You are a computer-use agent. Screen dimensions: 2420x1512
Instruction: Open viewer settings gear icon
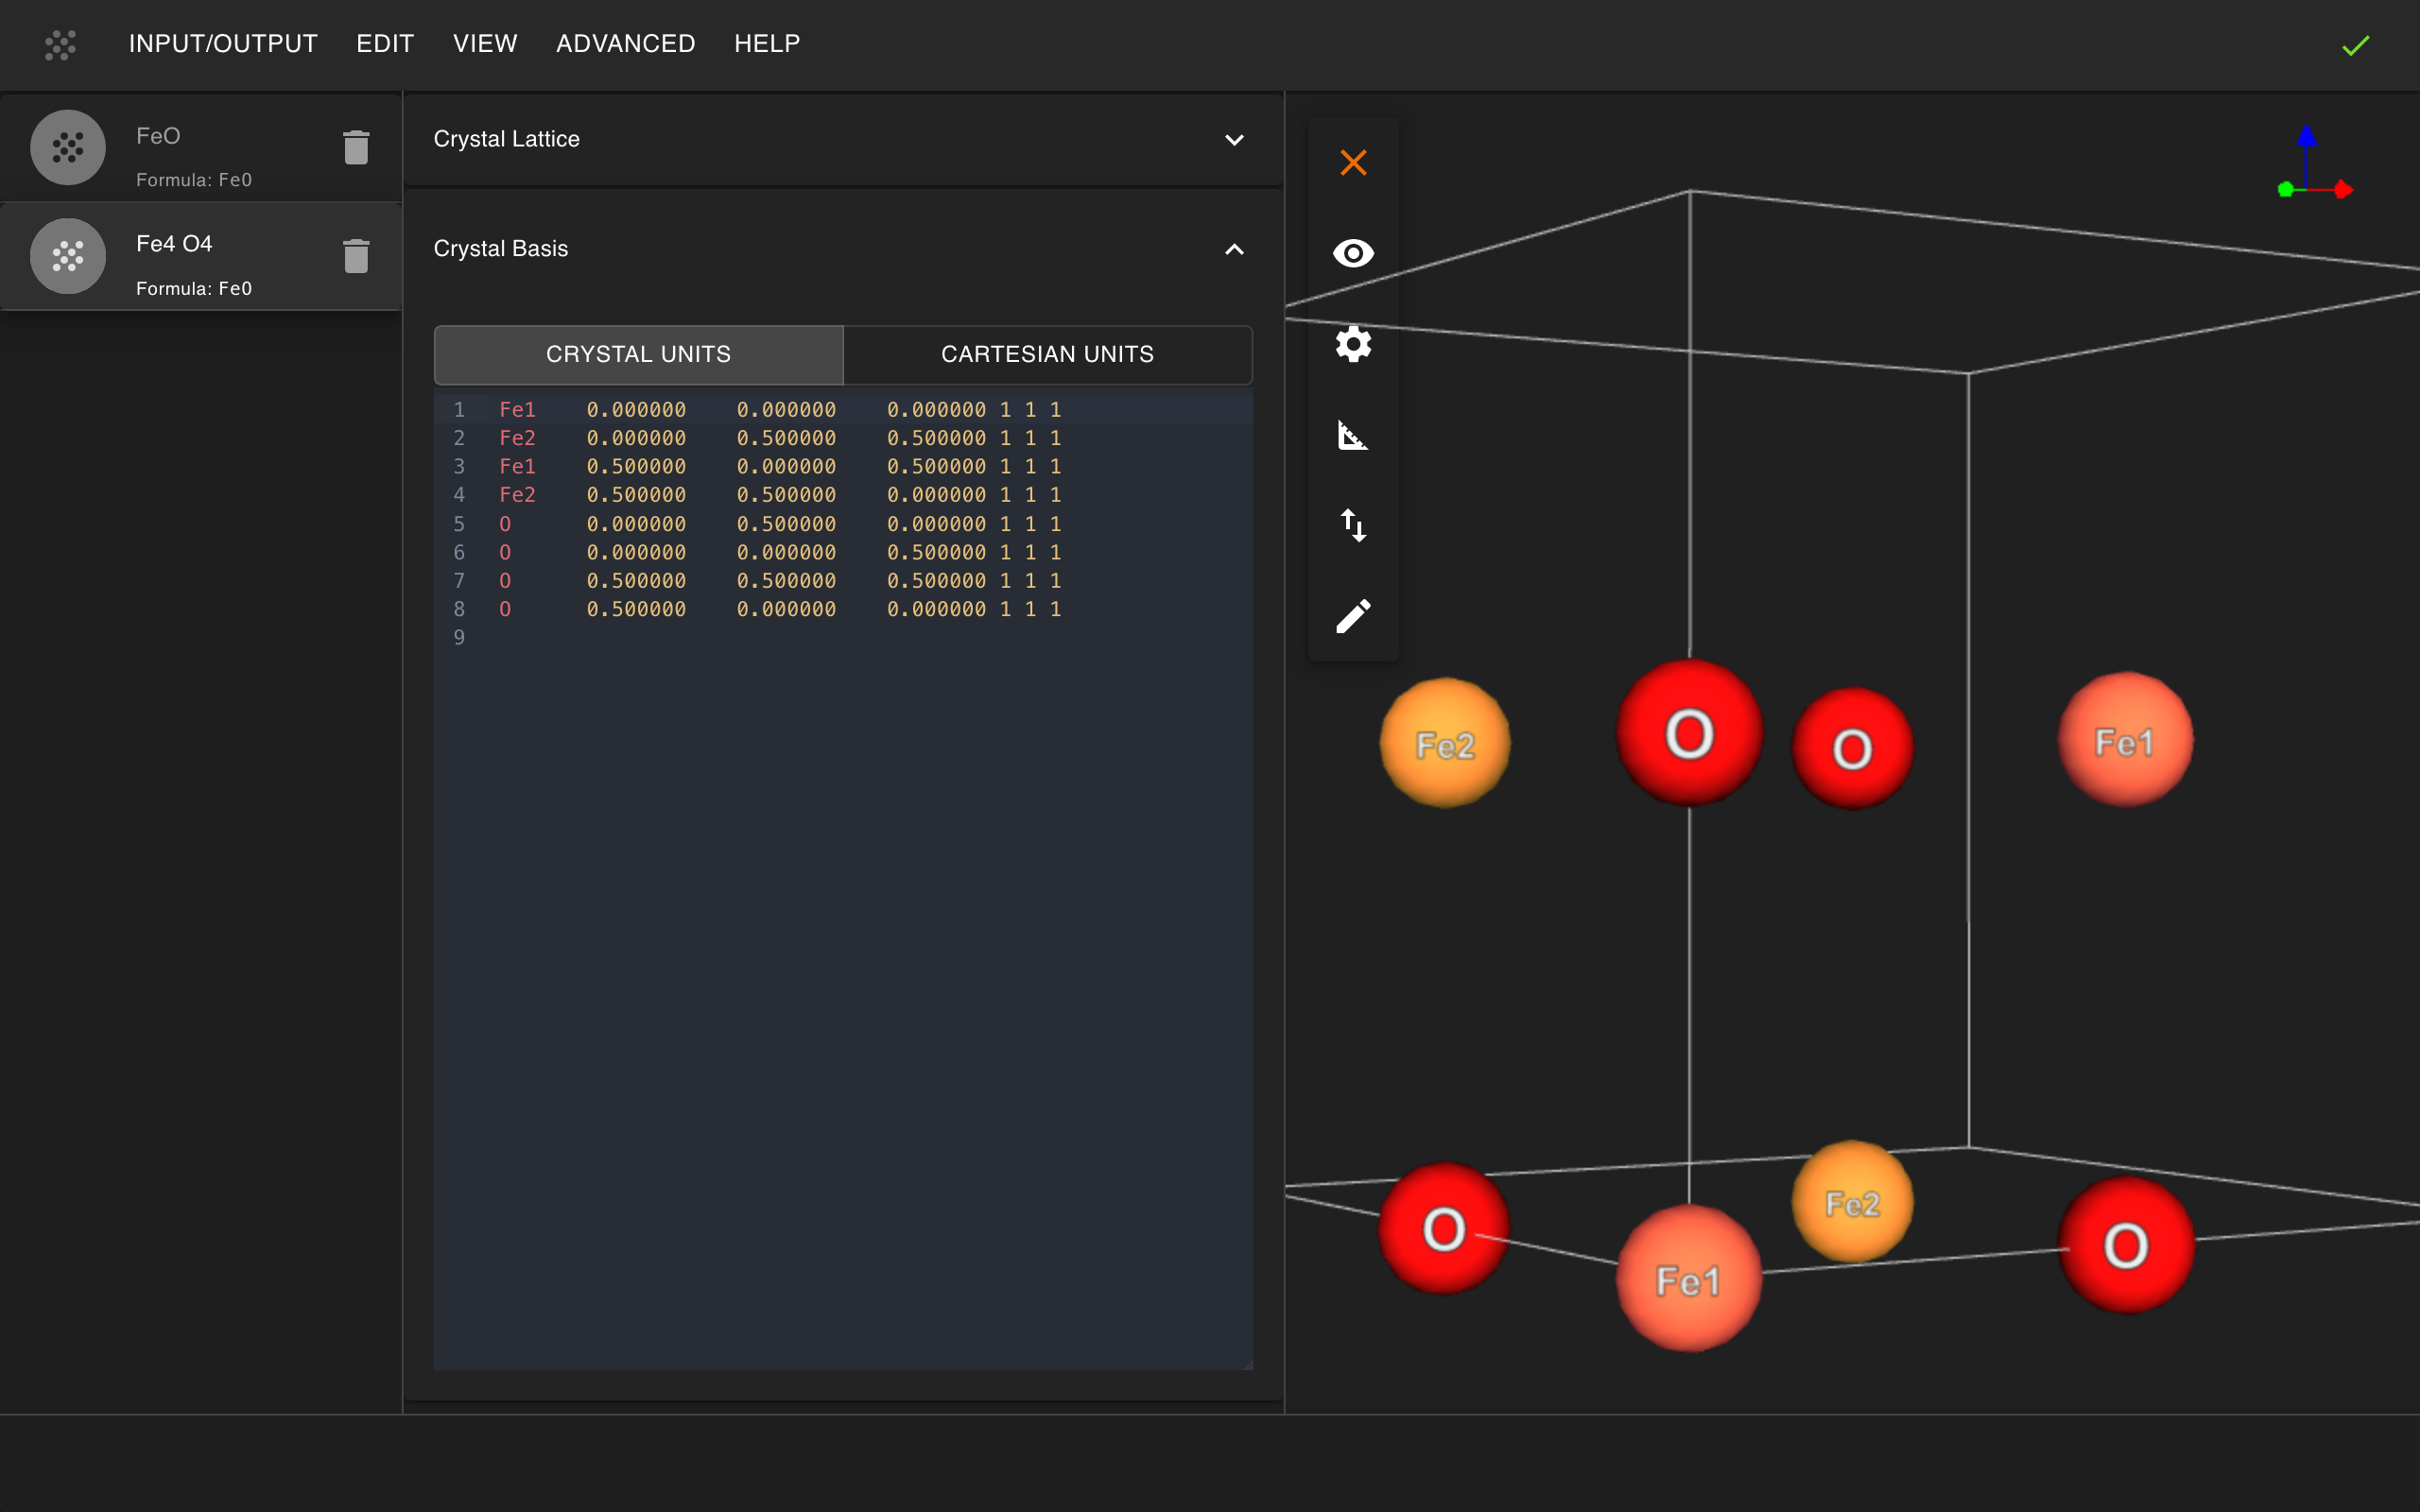(1353, 344)
